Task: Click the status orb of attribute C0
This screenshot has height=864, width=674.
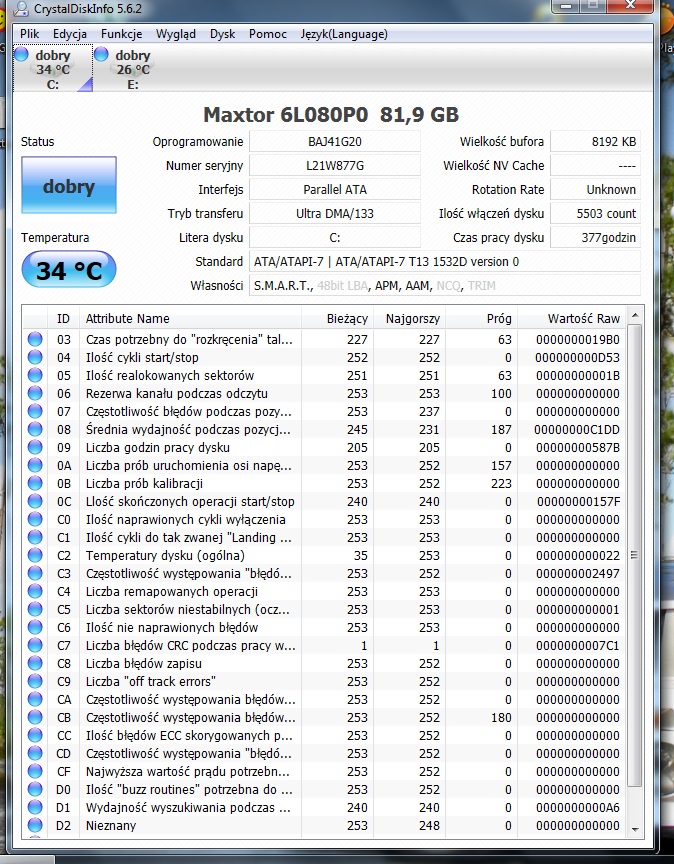Action: 35,519
